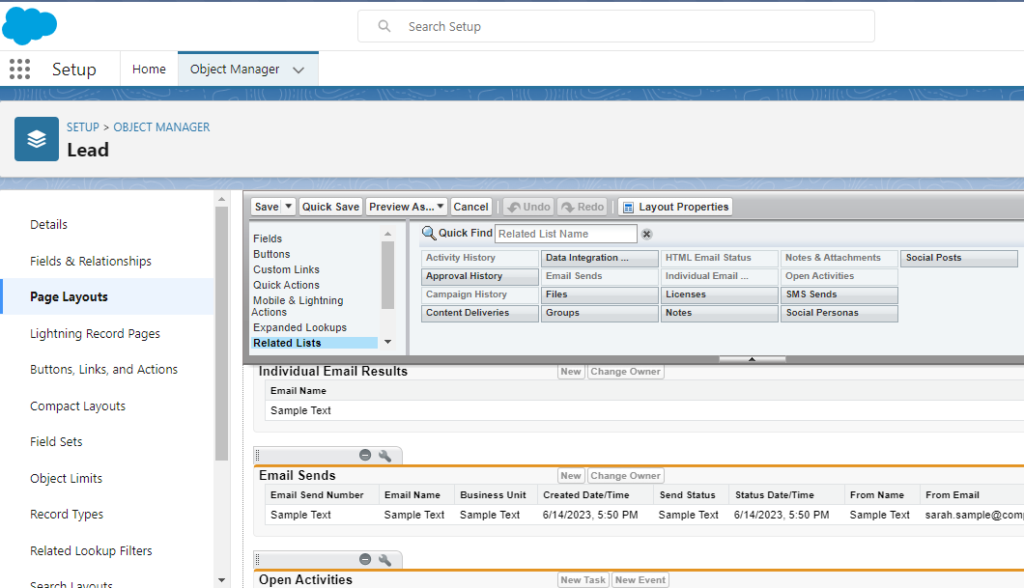Image resolution: width=1024 pixels, height=588 pixels.
Task: Open the App Launcher waffle icon
Action: click(19, 68)
